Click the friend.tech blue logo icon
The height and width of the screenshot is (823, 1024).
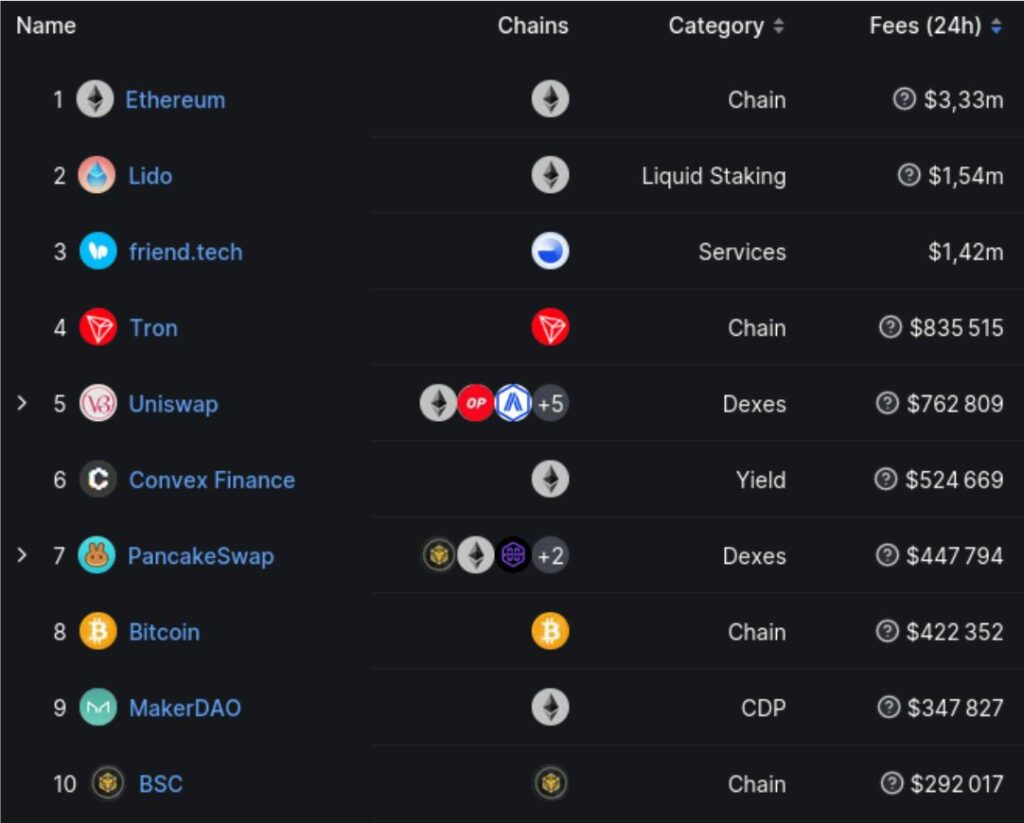pyautogui.click(x=97, y=252)
